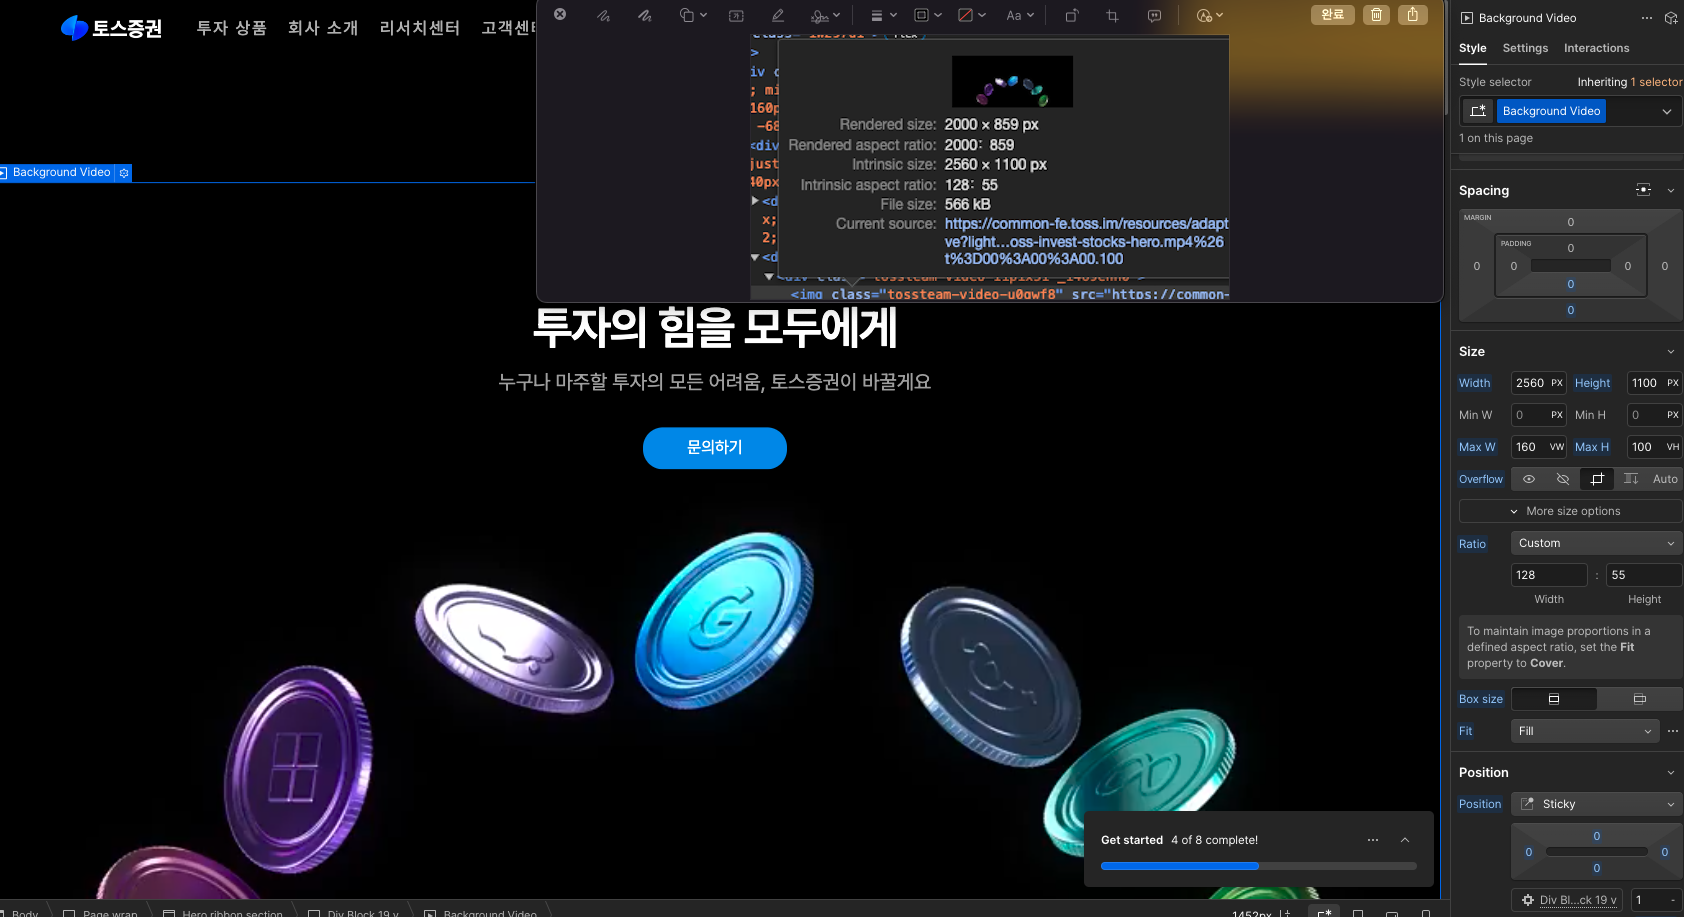Open more Fit options ellipsis
1684x917 pixels.
click(x=1673, y=731)
